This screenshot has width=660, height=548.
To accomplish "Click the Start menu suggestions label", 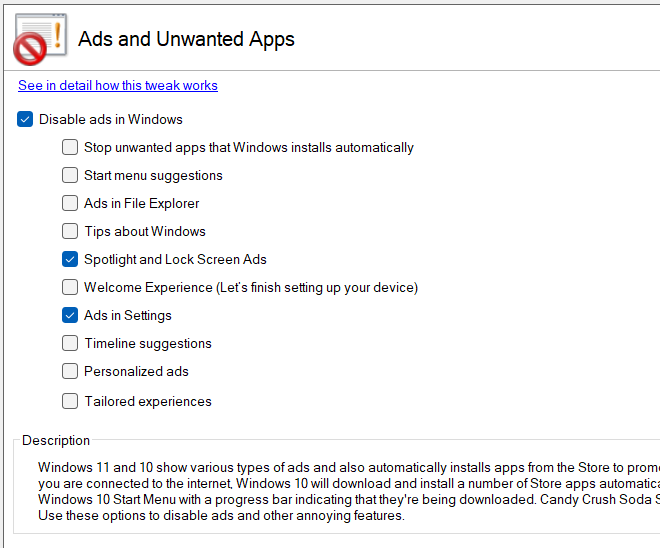I will (153, 176).
